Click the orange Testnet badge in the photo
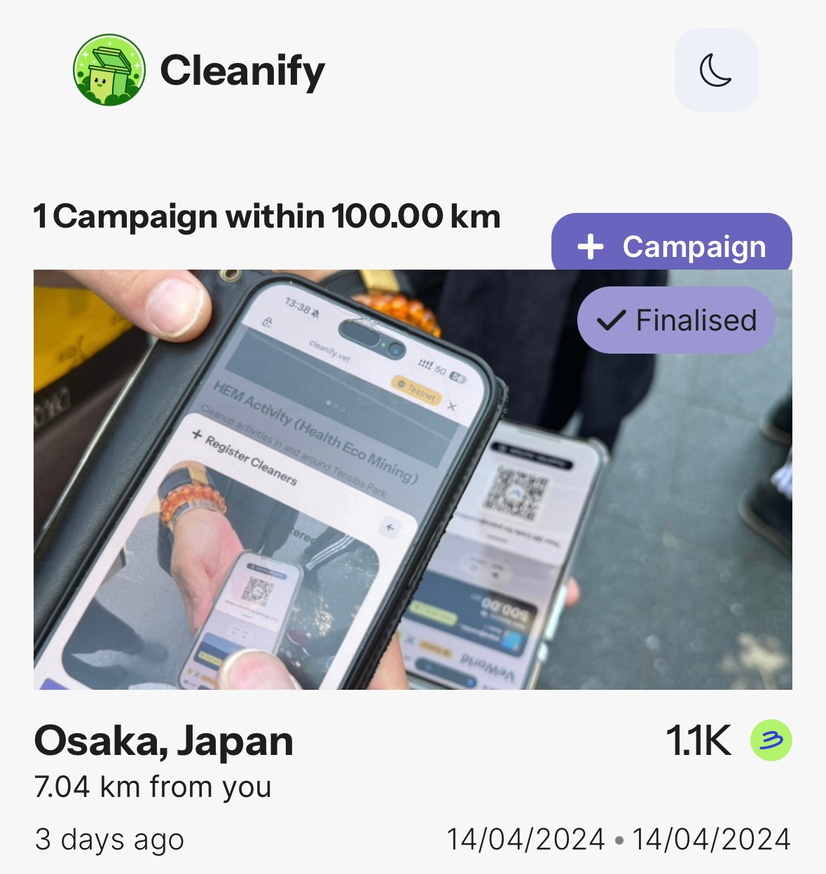This screenshot has width=826, height=874. (x=416, y=390)
